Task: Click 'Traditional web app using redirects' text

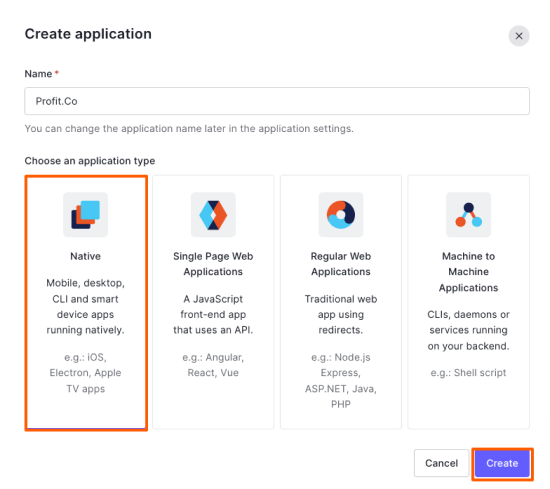Action: tap(341, 314)
